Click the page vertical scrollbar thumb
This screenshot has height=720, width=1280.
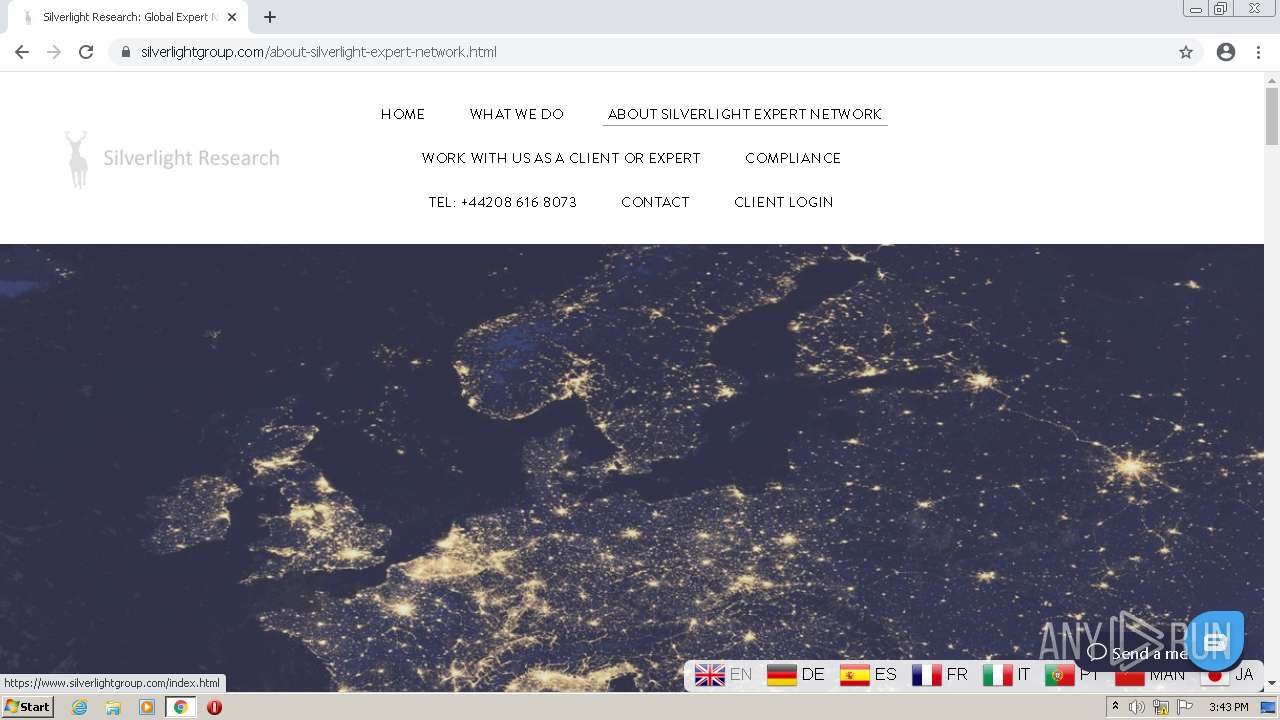1272,115
